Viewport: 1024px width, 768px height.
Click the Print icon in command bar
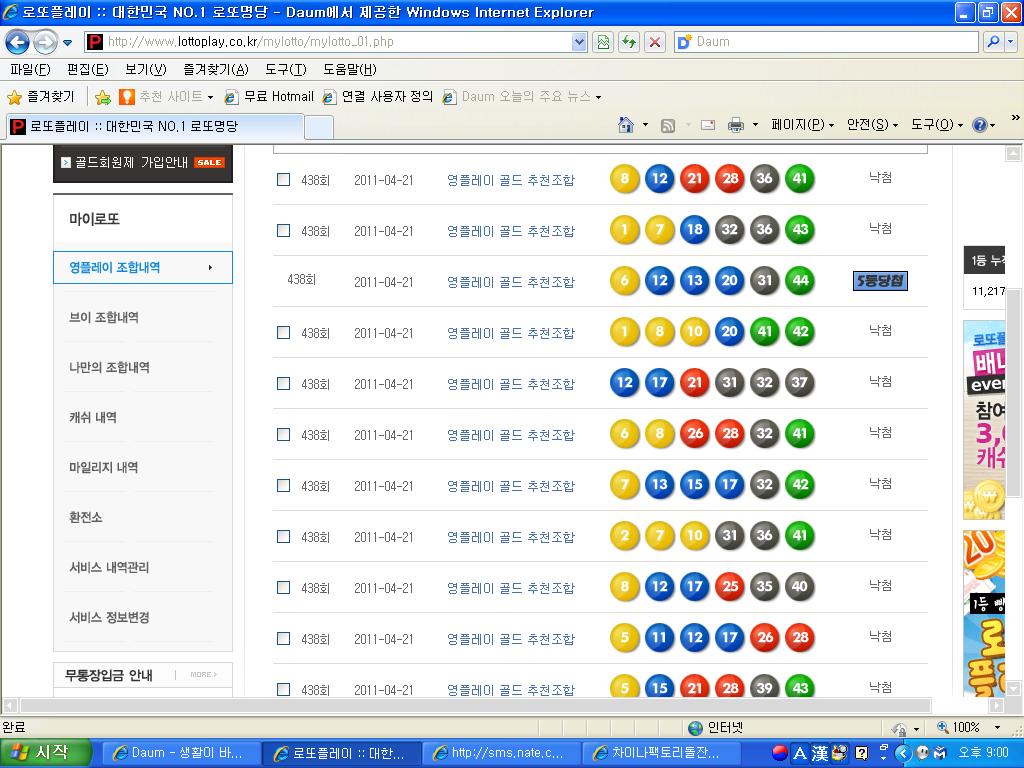click(736, 125)
